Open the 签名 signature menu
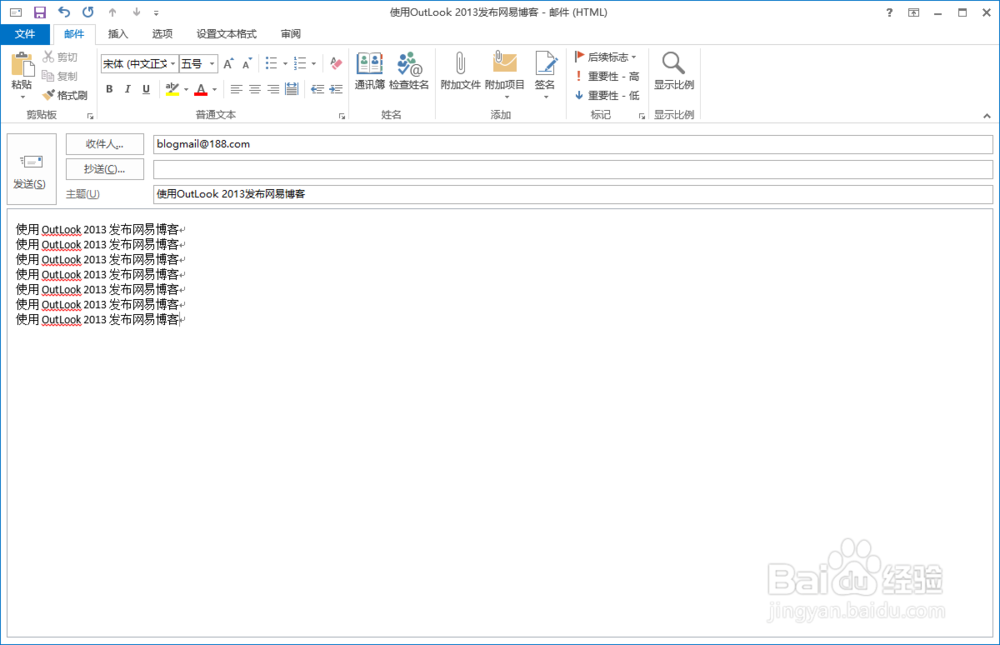Image resolution: width=1000 pixels, height=645 pixels. point(545,75)
